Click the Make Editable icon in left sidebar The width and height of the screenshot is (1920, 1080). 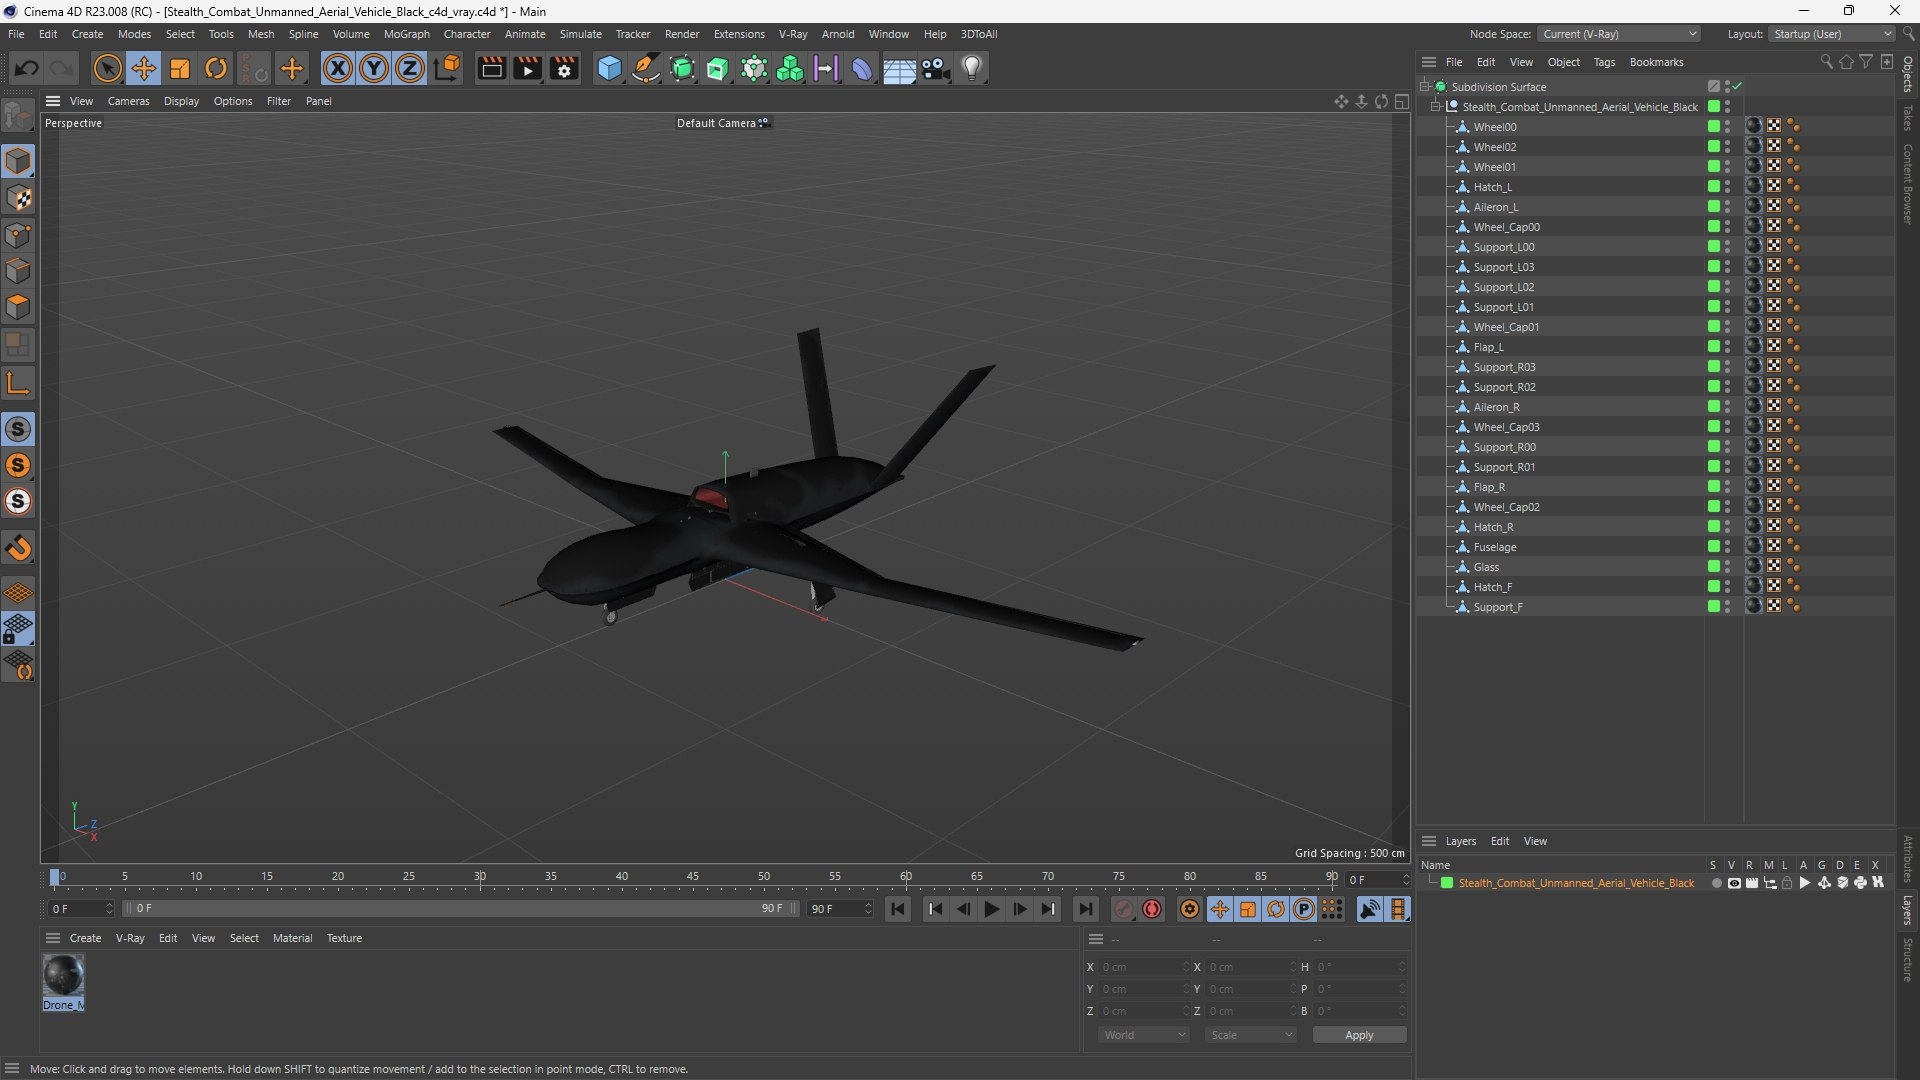point(19,116)
